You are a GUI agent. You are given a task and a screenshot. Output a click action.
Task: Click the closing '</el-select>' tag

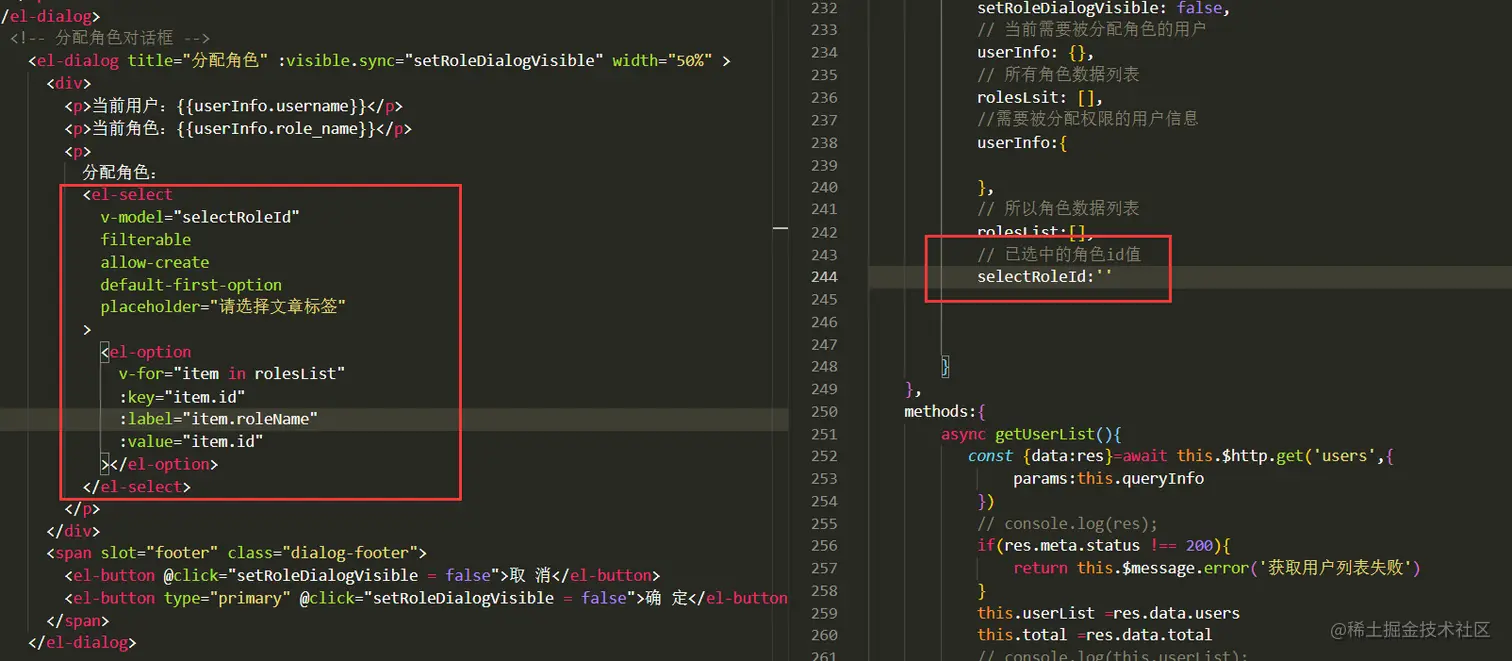pyautogui.click(x=137, y=487)
